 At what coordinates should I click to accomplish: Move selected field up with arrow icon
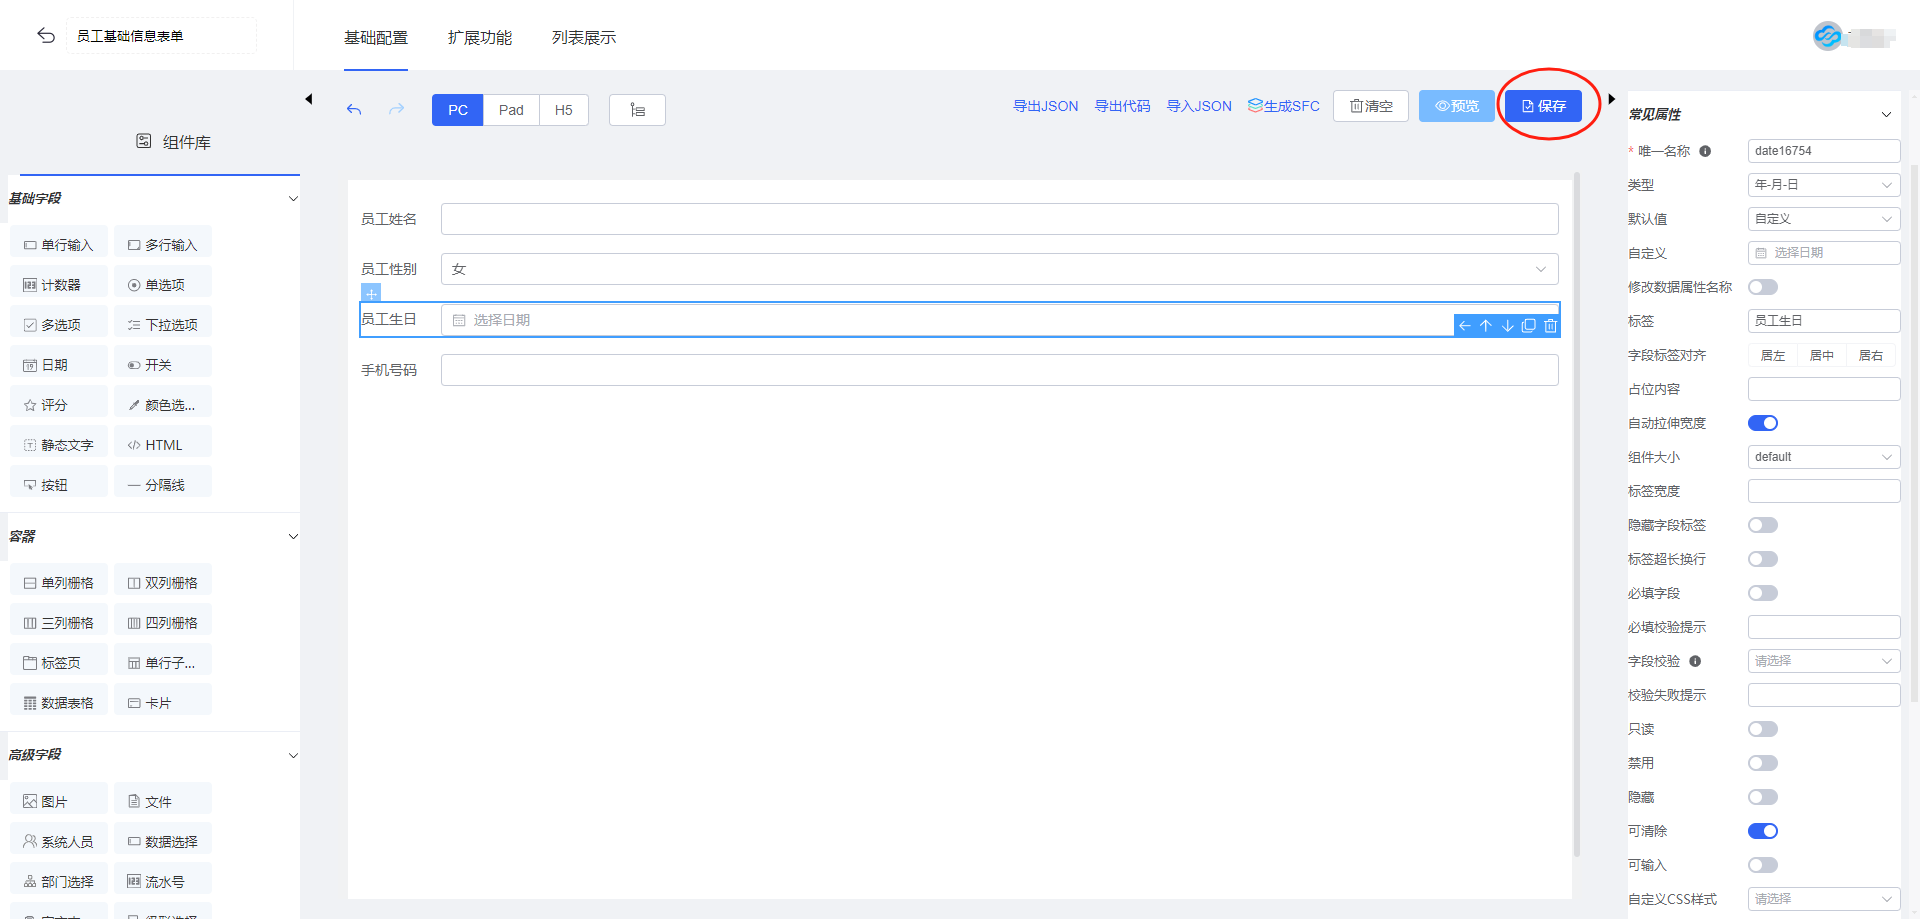point(1486,326)
